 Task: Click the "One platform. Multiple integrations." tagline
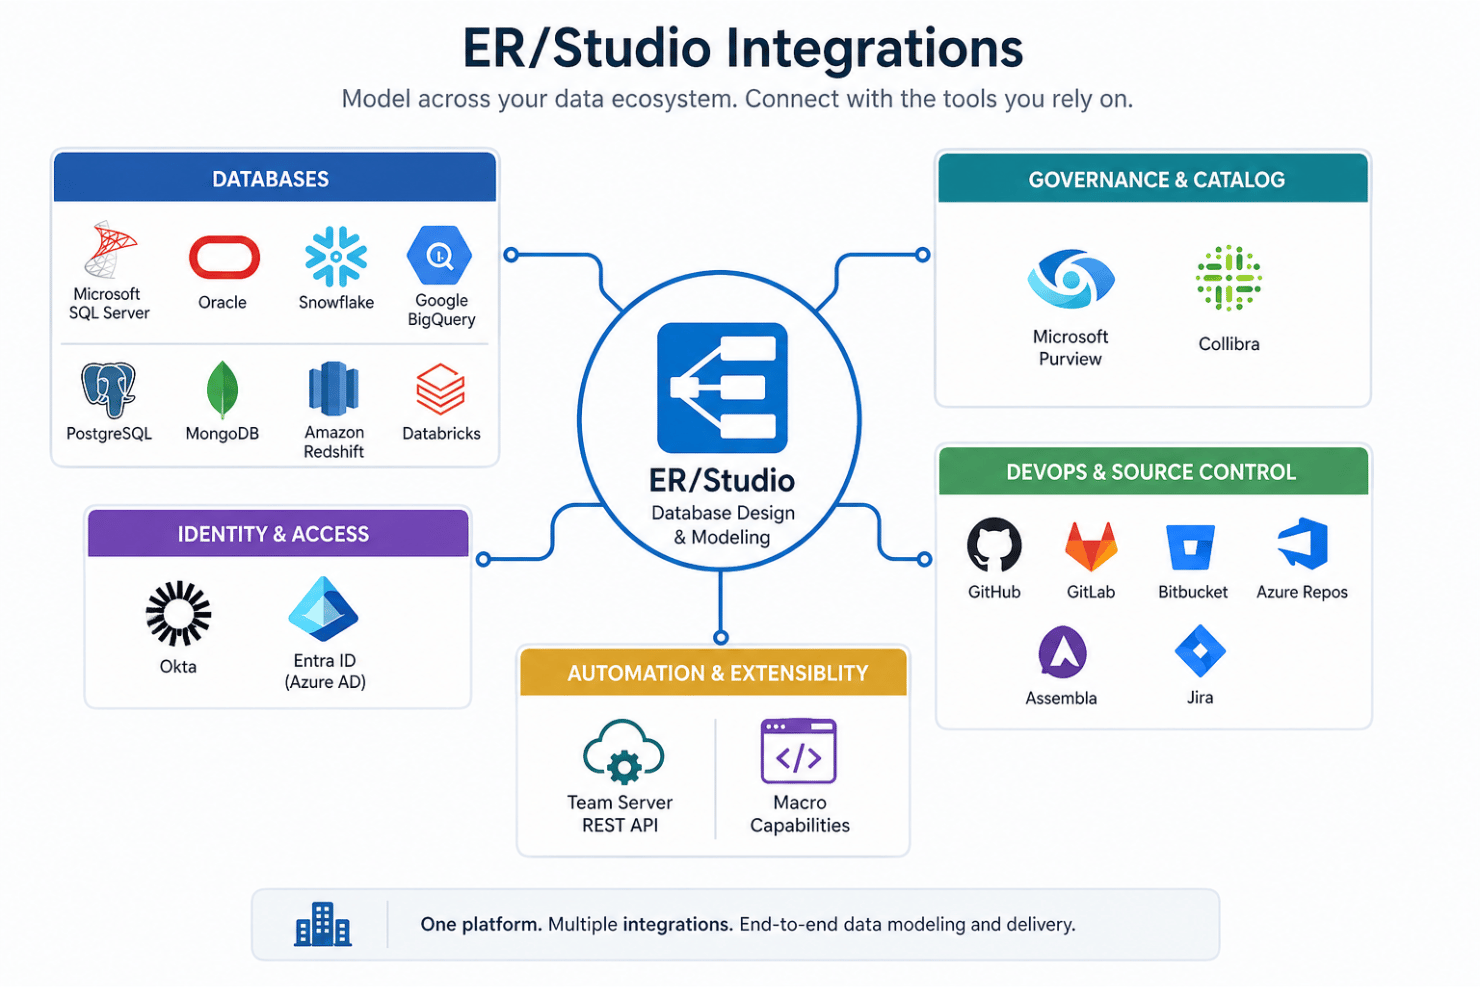pos(577,924)
